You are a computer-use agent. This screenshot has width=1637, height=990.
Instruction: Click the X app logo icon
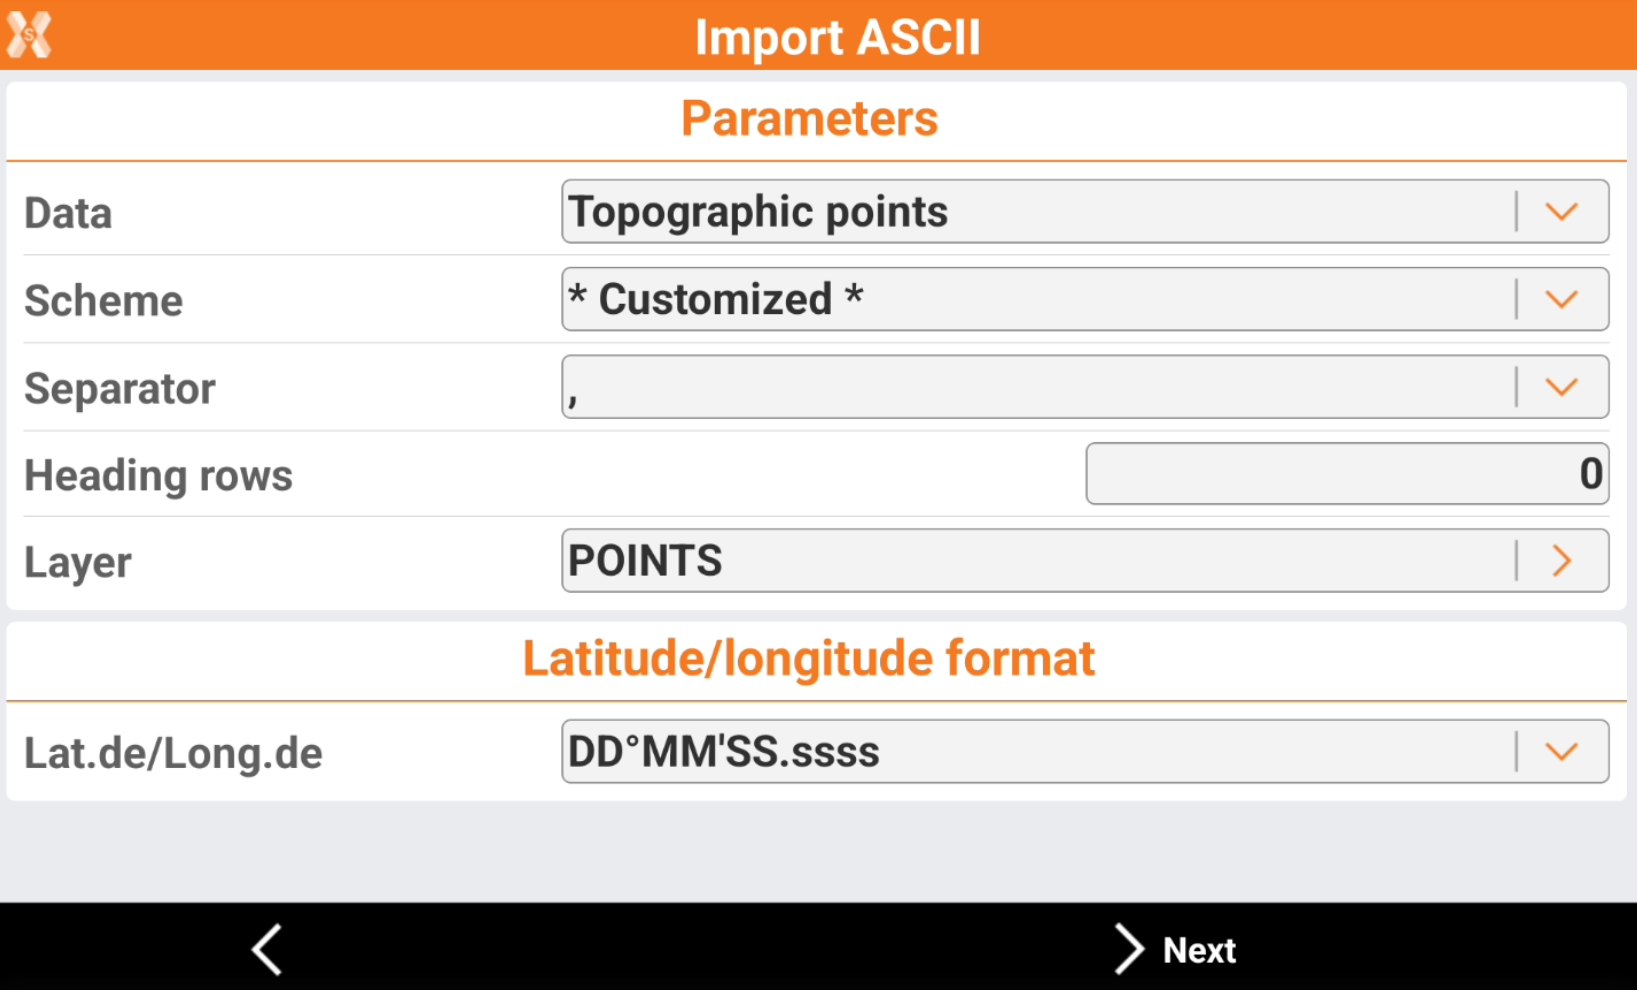click(x=29, y=35)
